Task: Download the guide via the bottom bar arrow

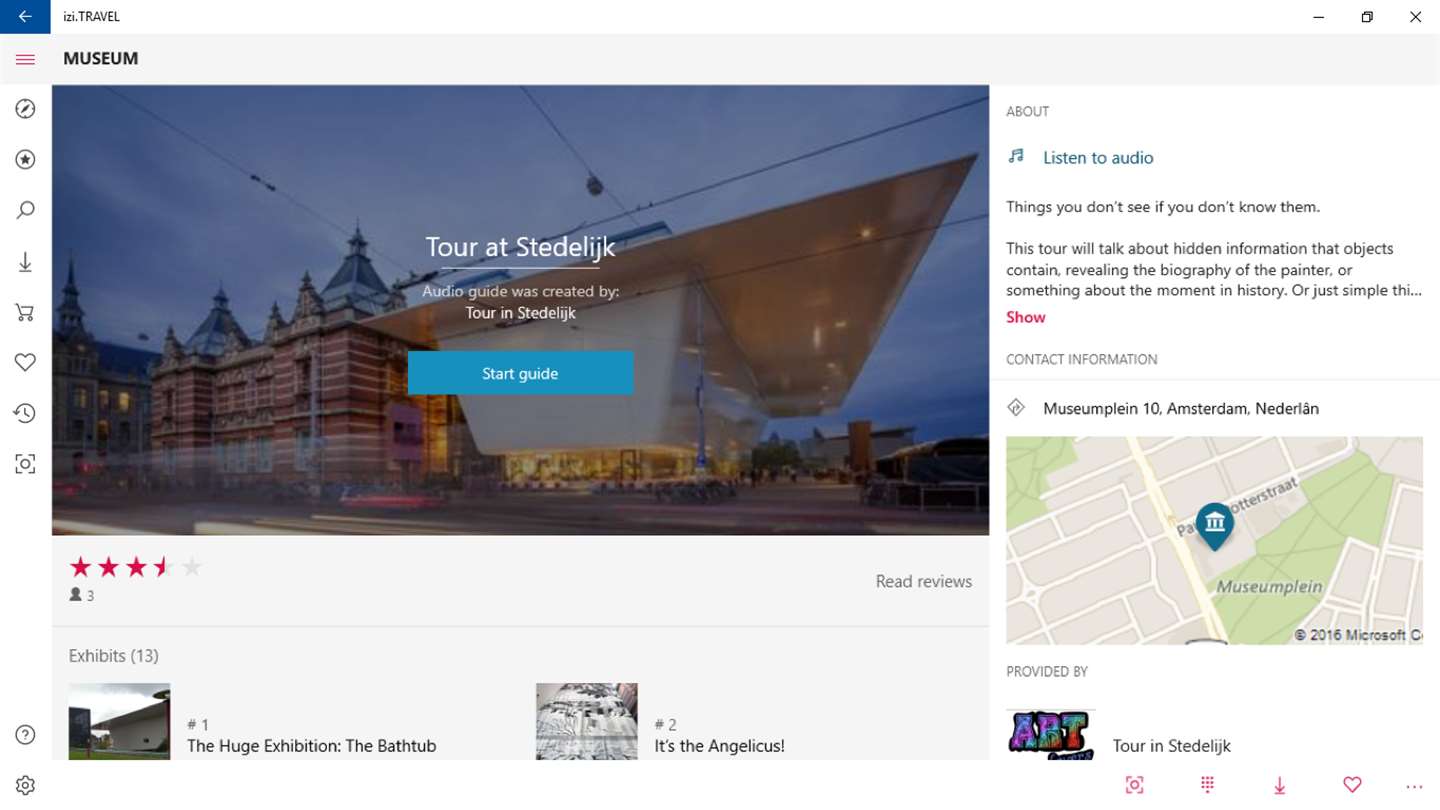Action: click(1280, 786)
